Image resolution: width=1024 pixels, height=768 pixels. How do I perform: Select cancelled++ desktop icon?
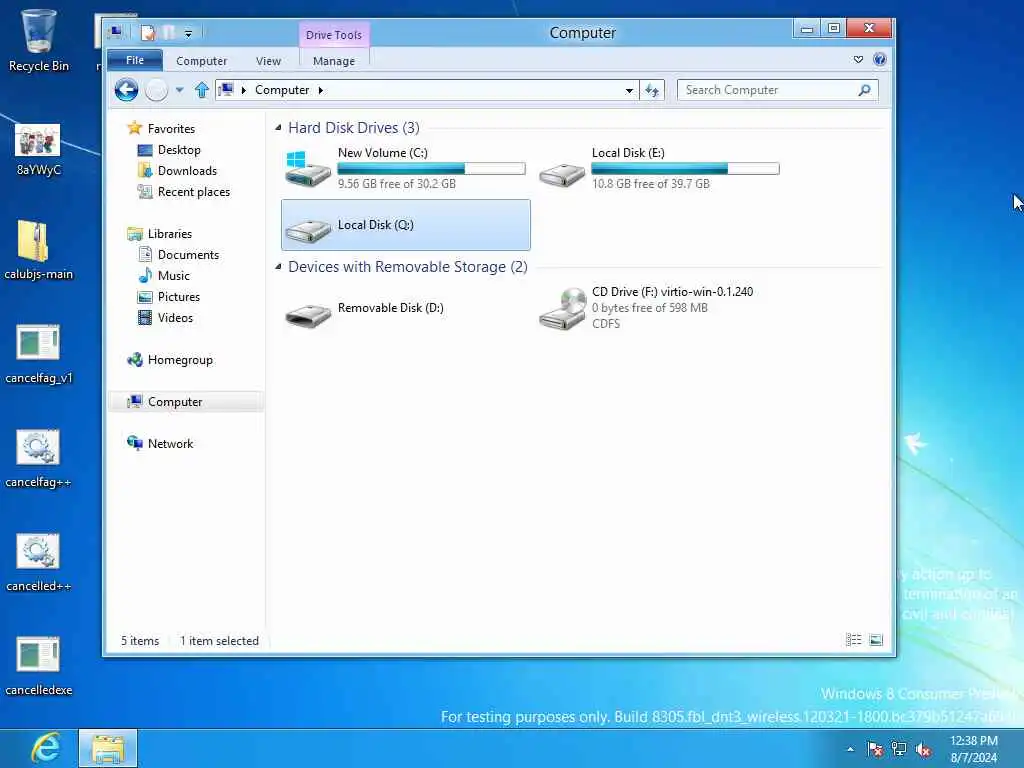[39, 562]
